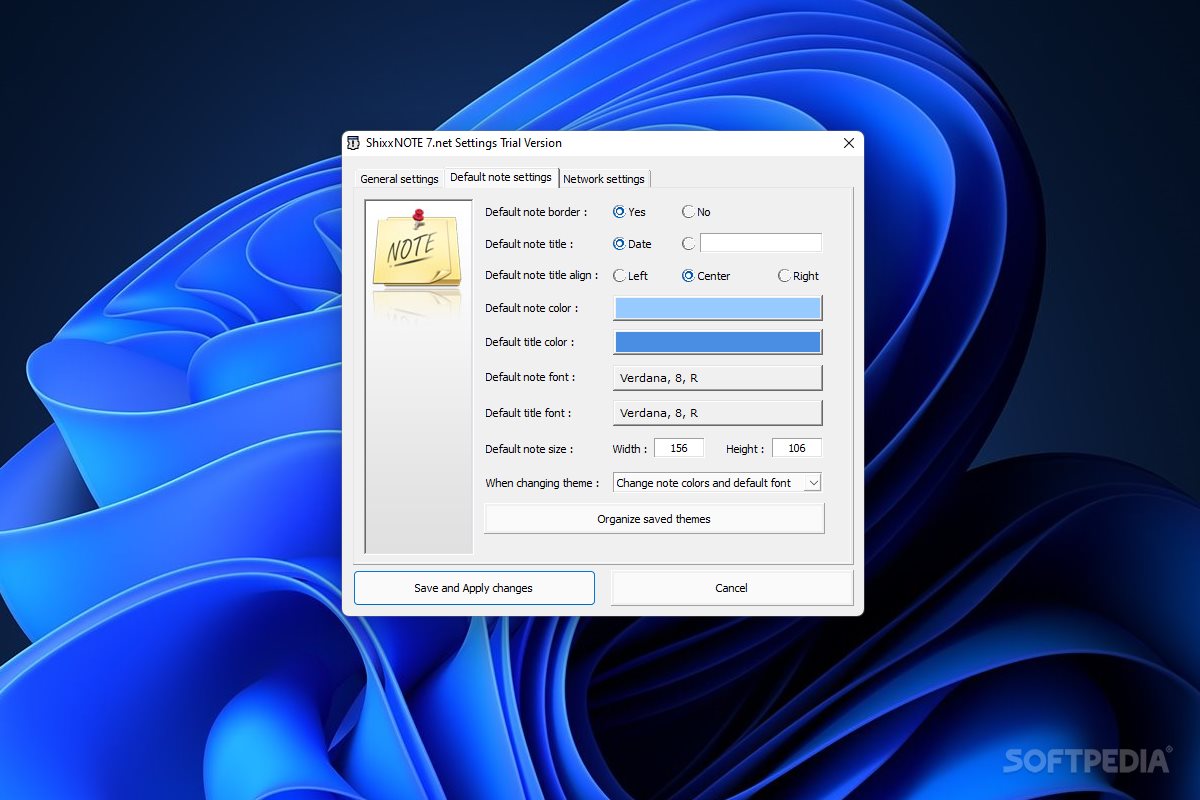Switch to Network settings tab

(x=604, y=179)
